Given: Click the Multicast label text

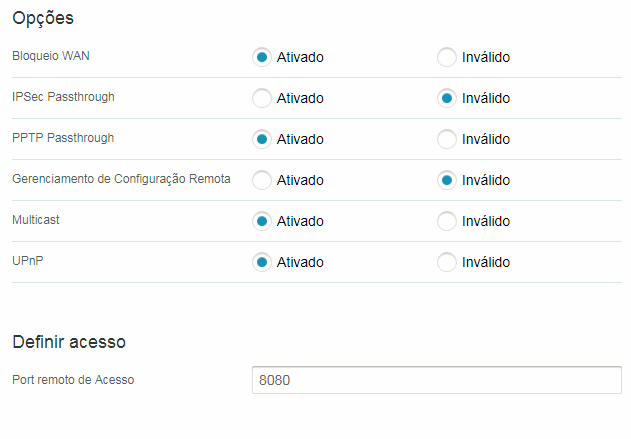Looking at the screenshot, I should click(36, 220).
